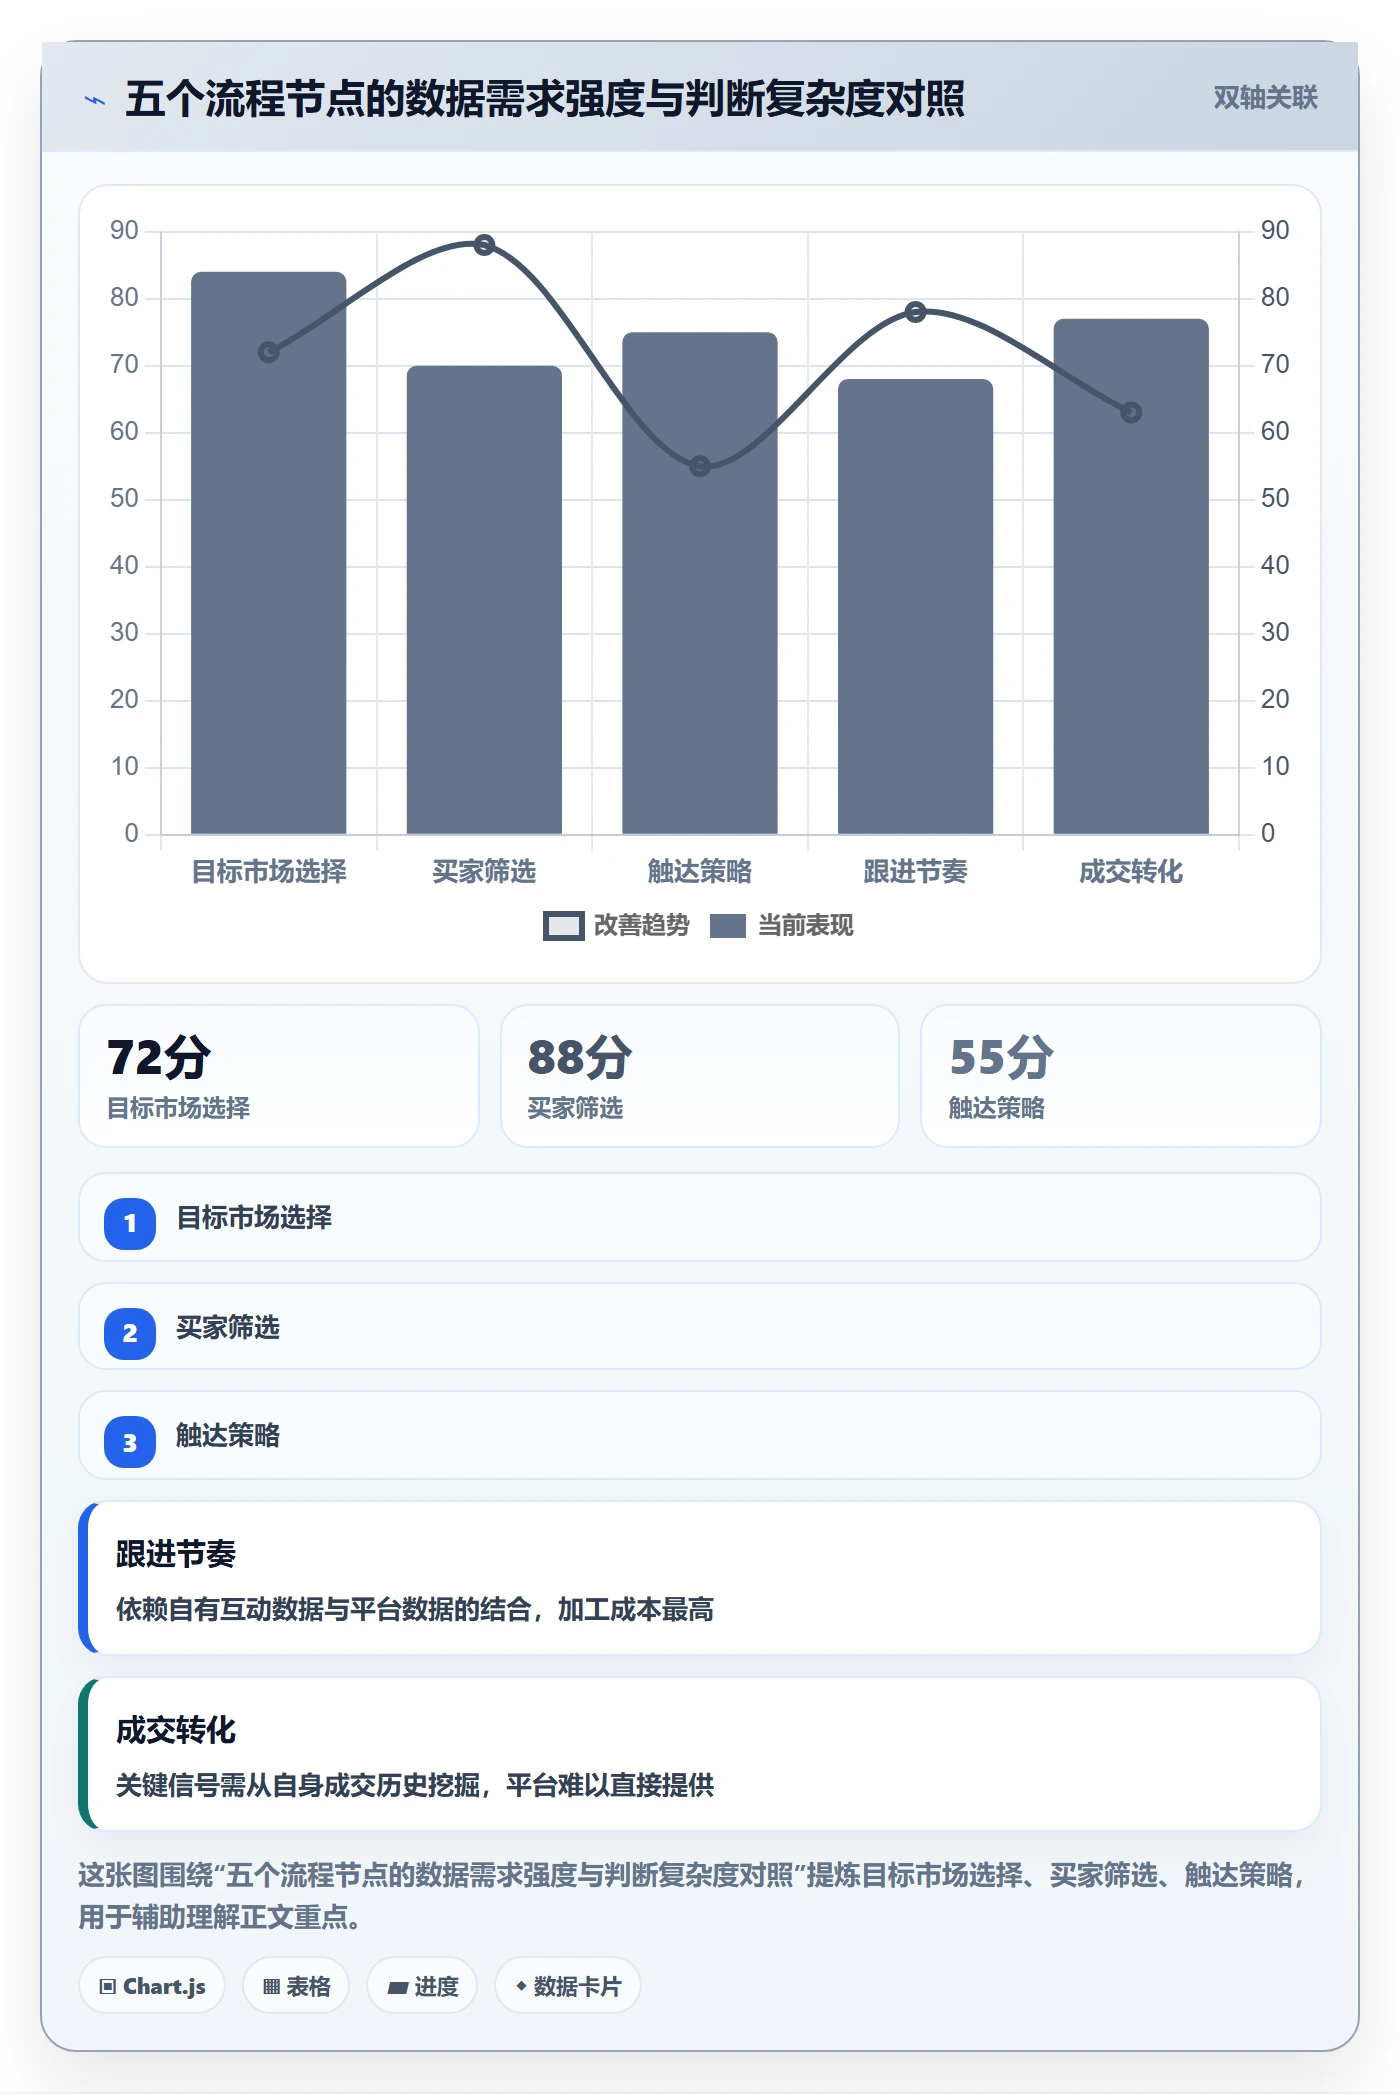
Task: Click the 触达策略 bar in the chart
Action: coord(700,583)
